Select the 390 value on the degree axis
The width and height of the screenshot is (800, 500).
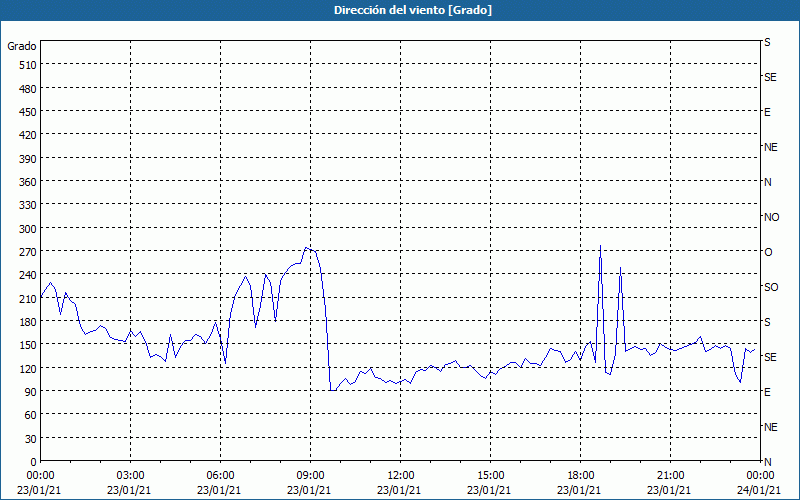pyautogui.click(x=28, y=159)
